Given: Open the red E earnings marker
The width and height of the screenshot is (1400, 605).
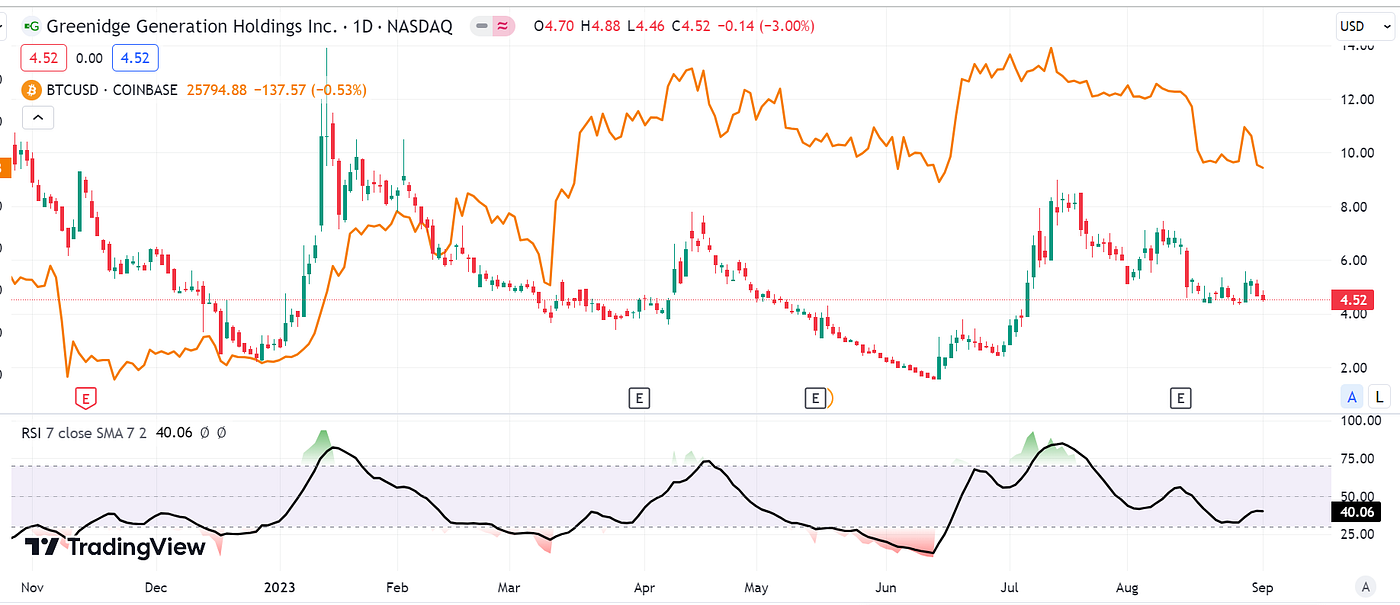Looking at the screenshot, I should 87,399.
